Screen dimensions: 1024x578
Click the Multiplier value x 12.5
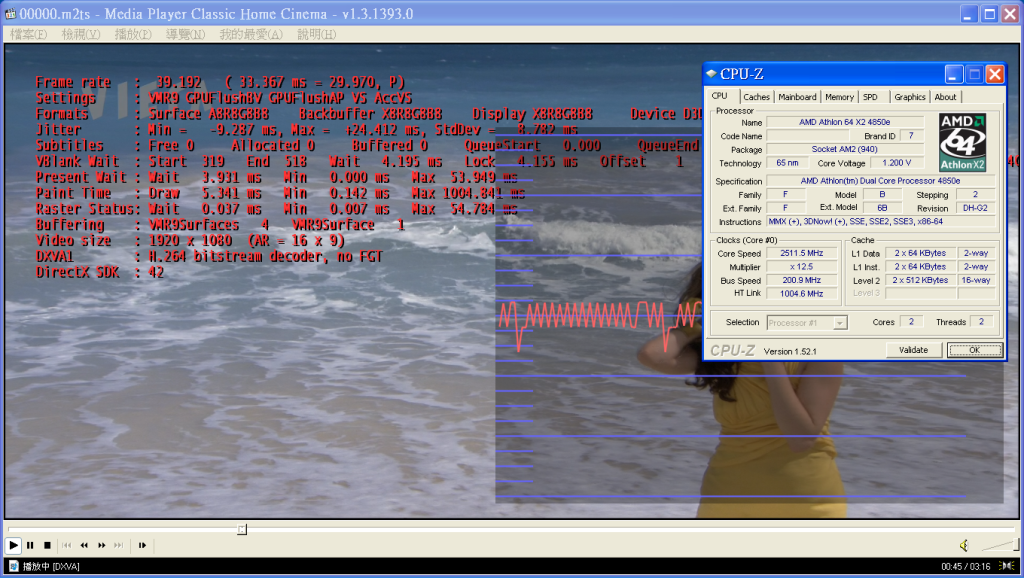801,266
